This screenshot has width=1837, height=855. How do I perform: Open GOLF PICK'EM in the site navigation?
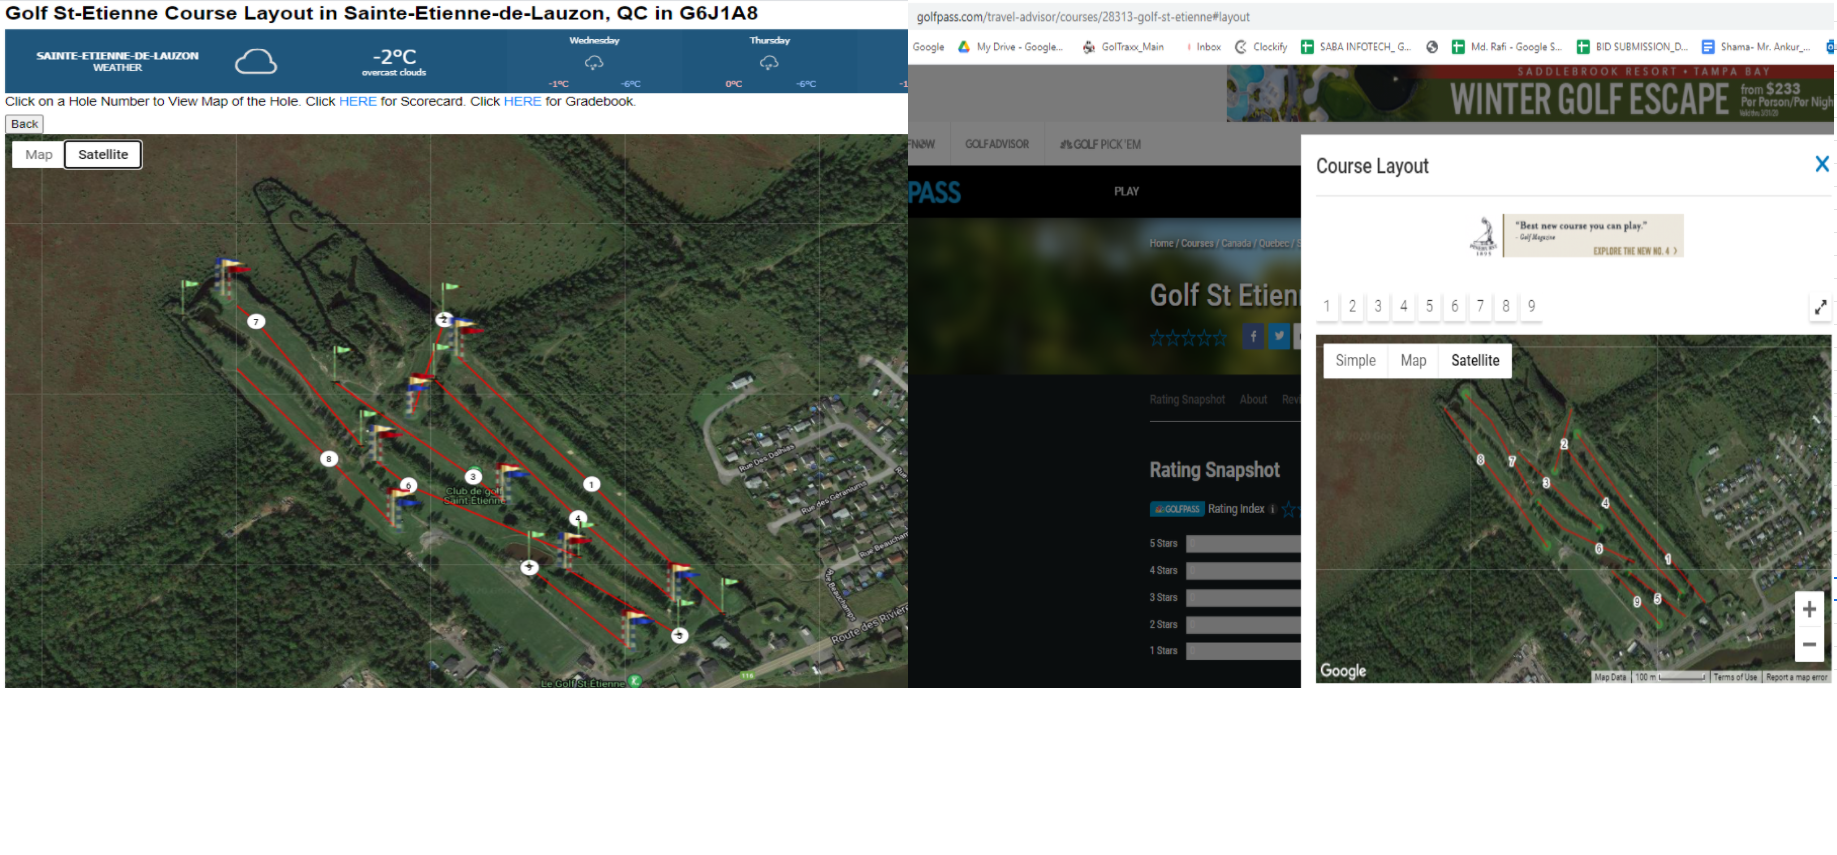coord(1100,144)
